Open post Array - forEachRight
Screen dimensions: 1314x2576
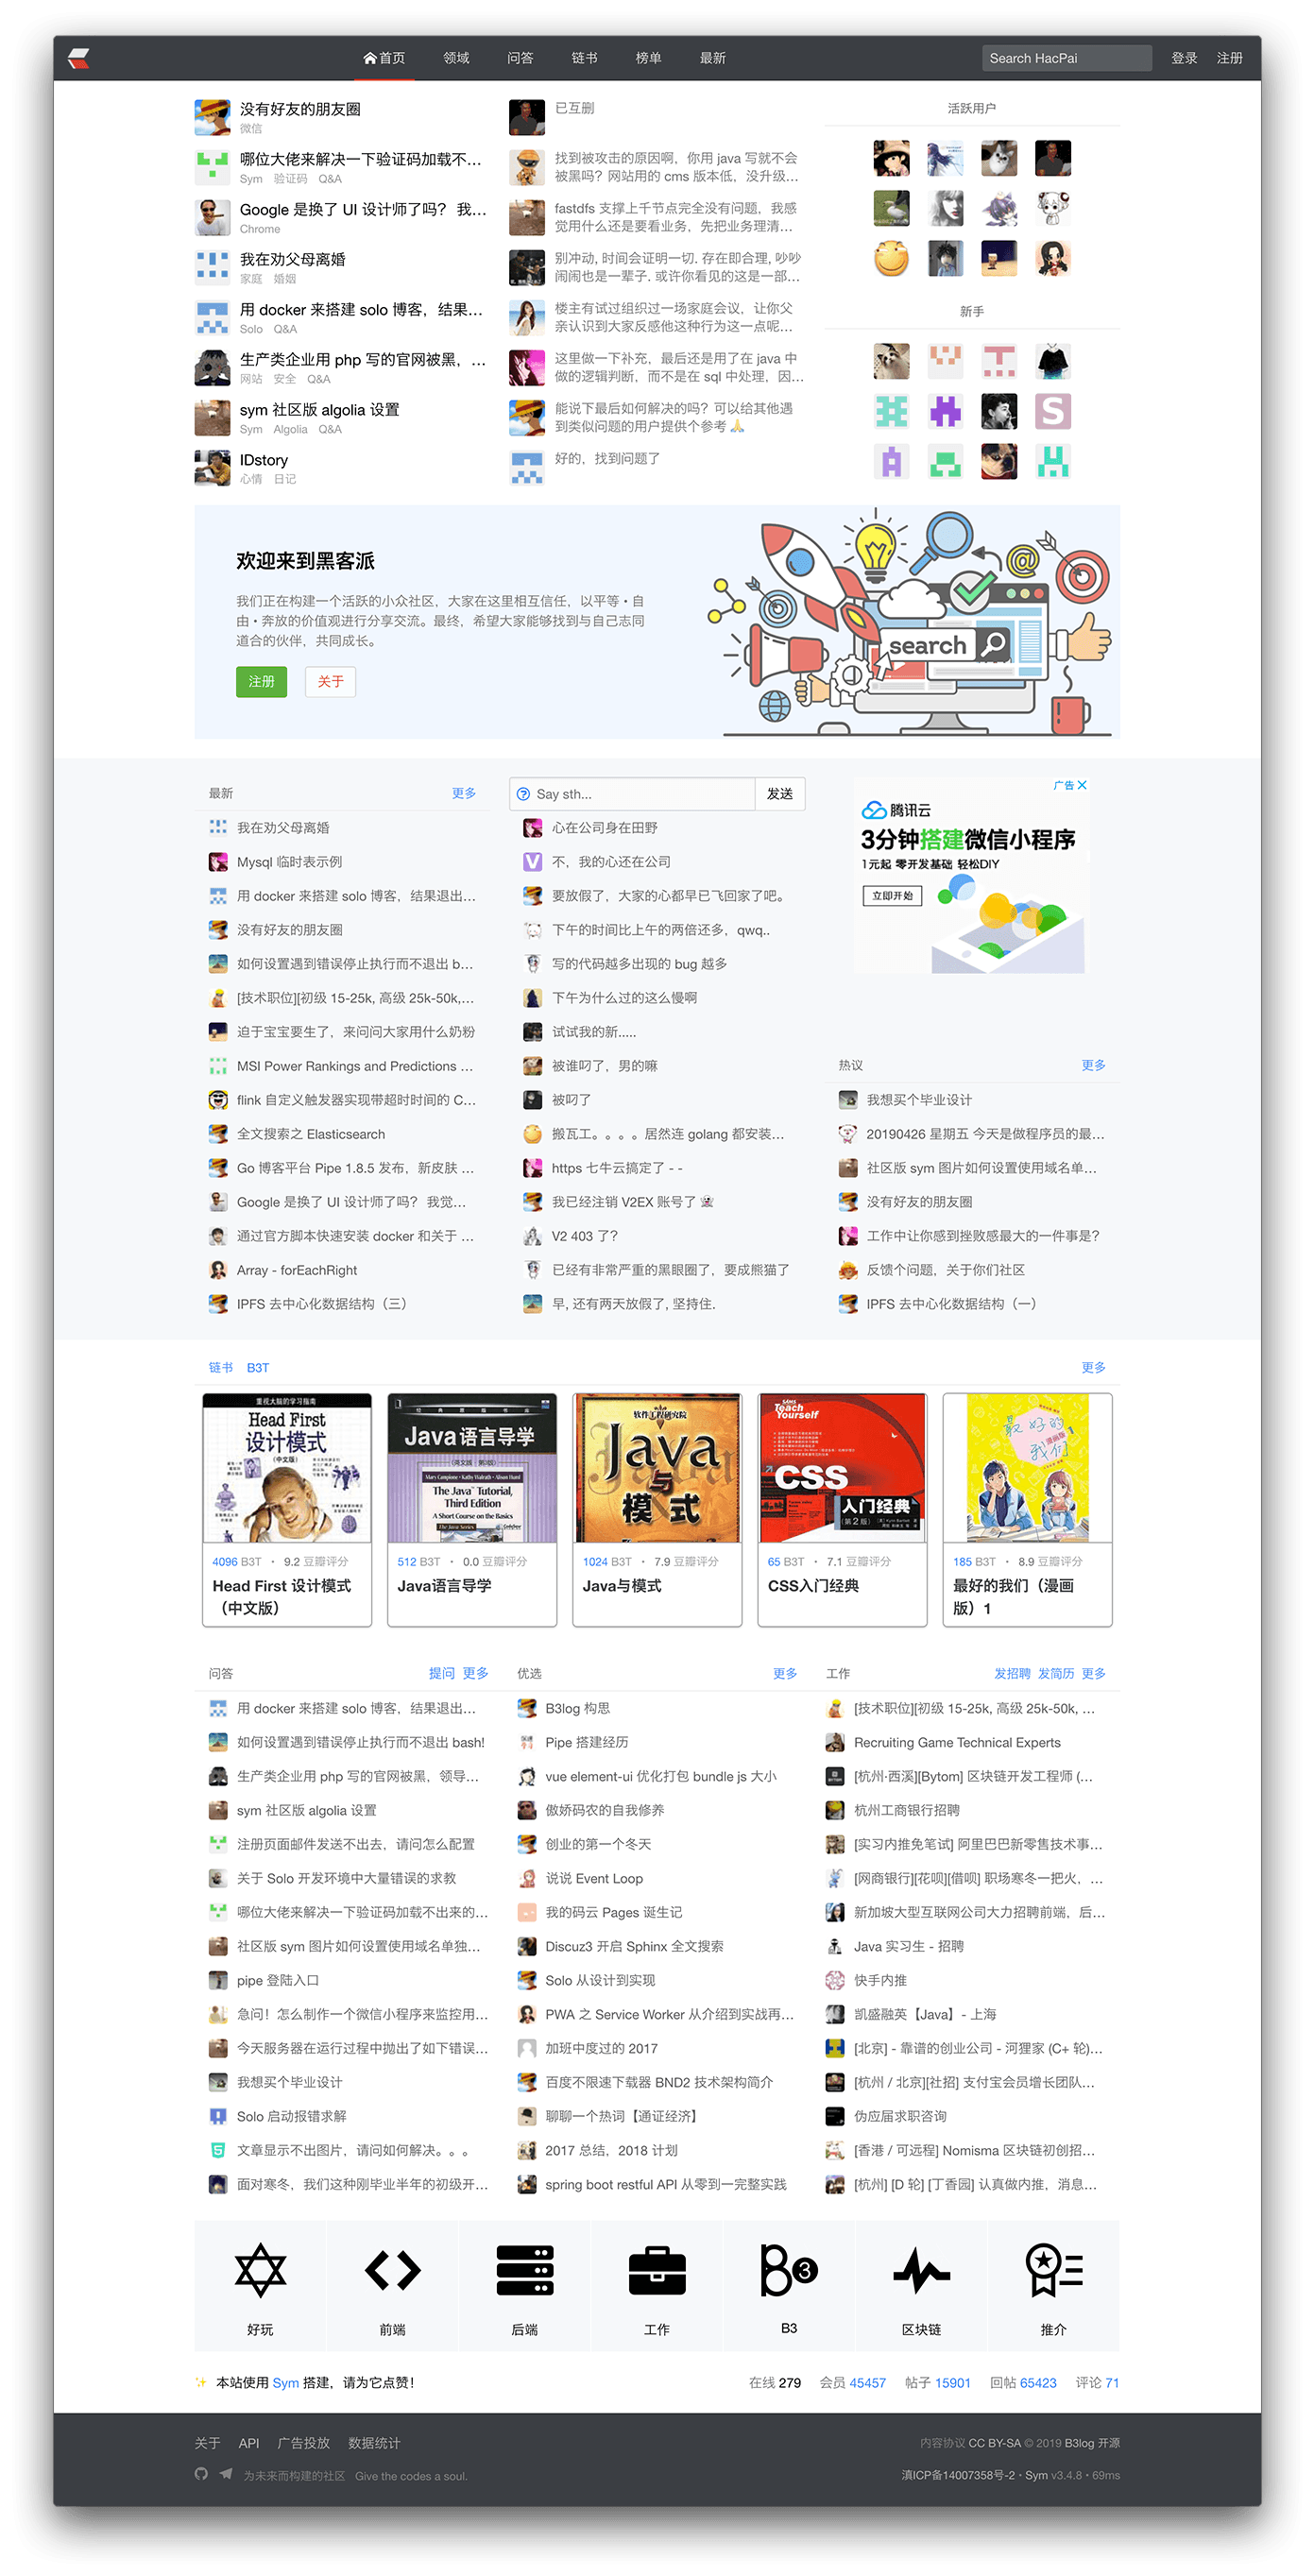(x=297, y=1270)
